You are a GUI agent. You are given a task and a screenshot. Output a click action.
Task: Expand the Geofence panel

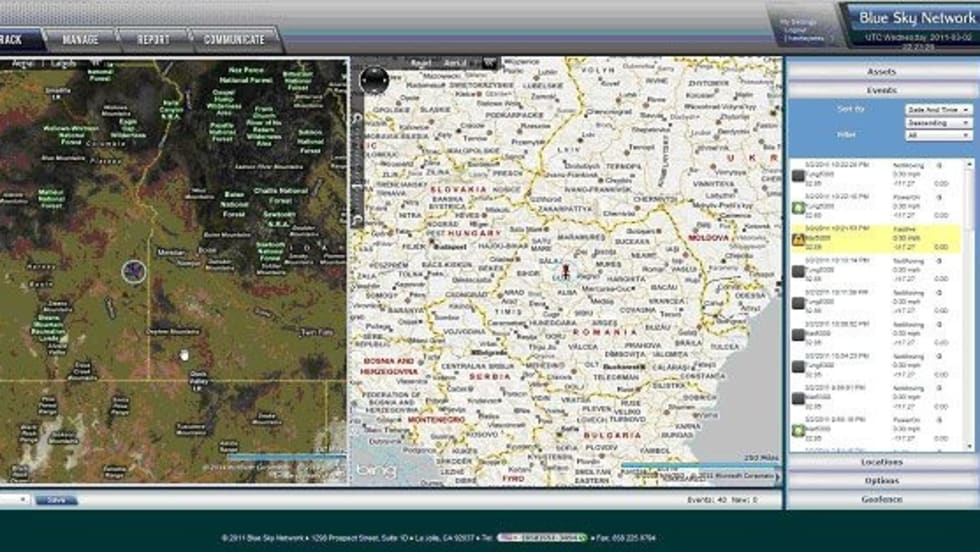click(x=881, y=499)
